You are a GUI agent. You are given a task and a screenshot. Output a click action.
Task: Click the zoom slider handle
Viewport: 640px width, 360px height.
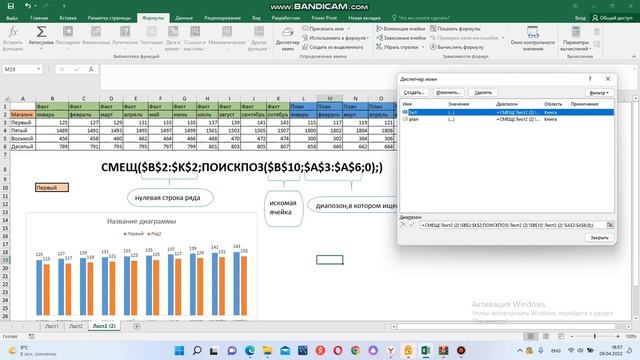tap(595, 336)
